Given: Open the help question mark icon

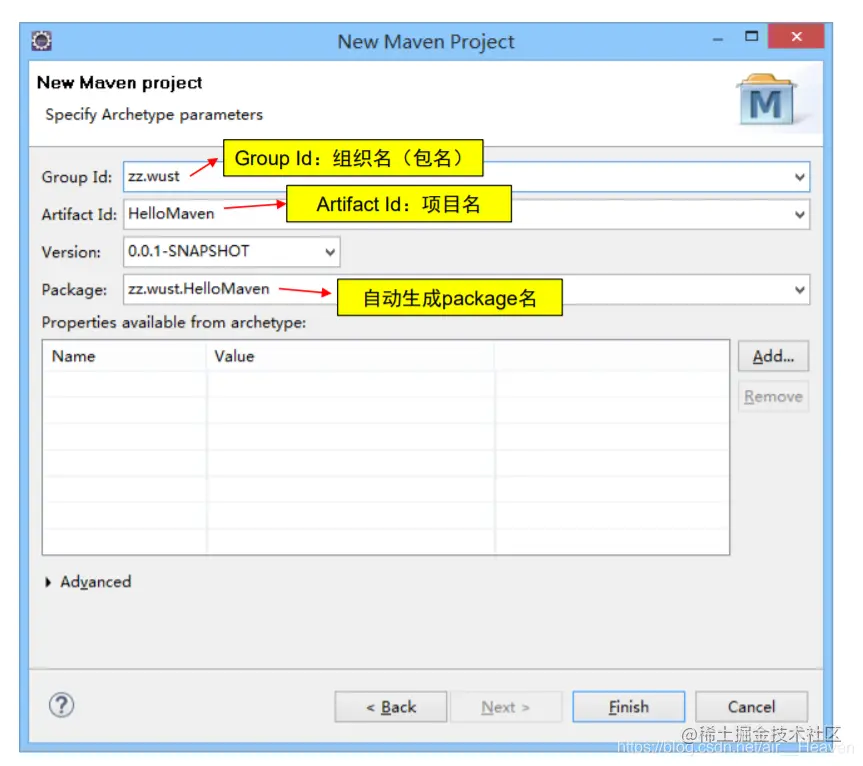Looking at the screenshot, I should click(62, 705).
